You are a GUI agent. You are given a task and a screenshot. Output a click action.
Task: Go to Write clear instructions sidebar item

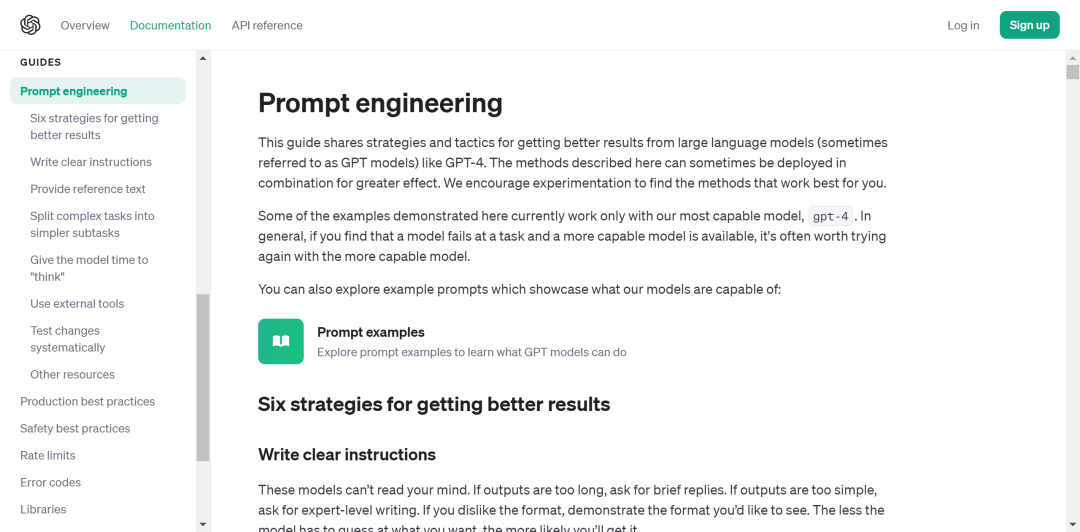click(x=91, y=162)
